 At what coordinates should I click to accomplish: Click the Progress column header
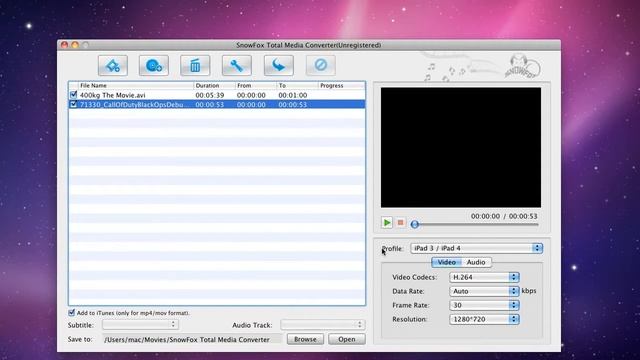(x=341, y=86)
